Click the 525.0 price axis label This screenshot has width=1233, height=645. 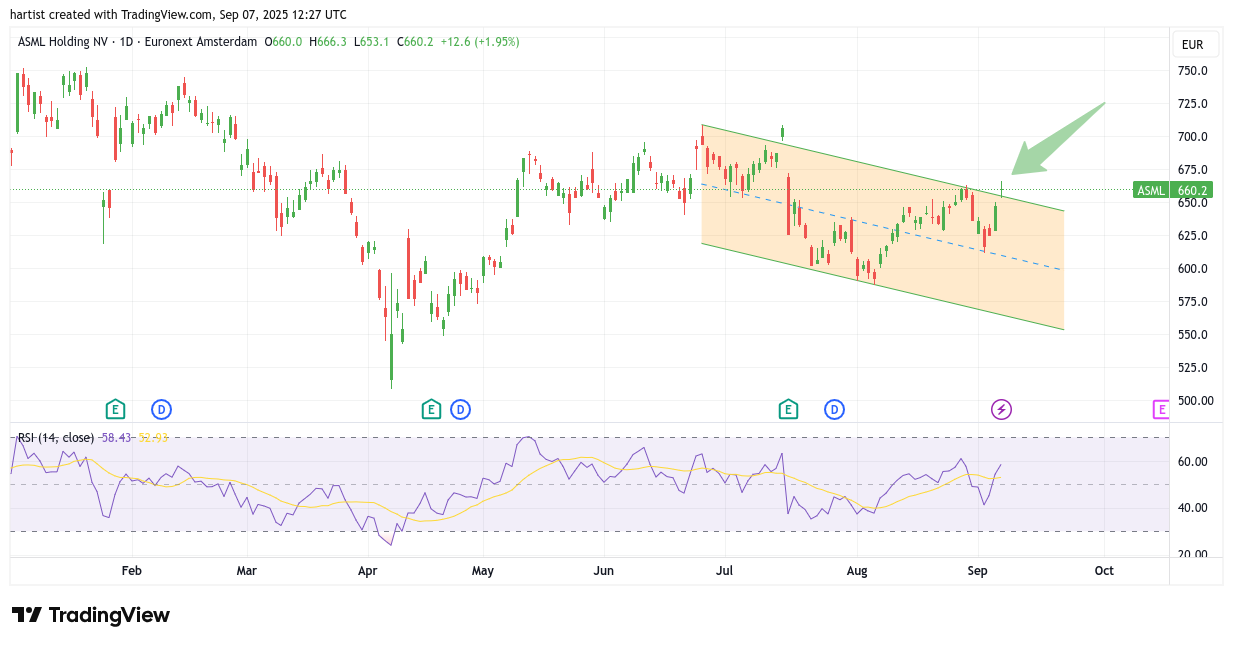(1193, 368)
